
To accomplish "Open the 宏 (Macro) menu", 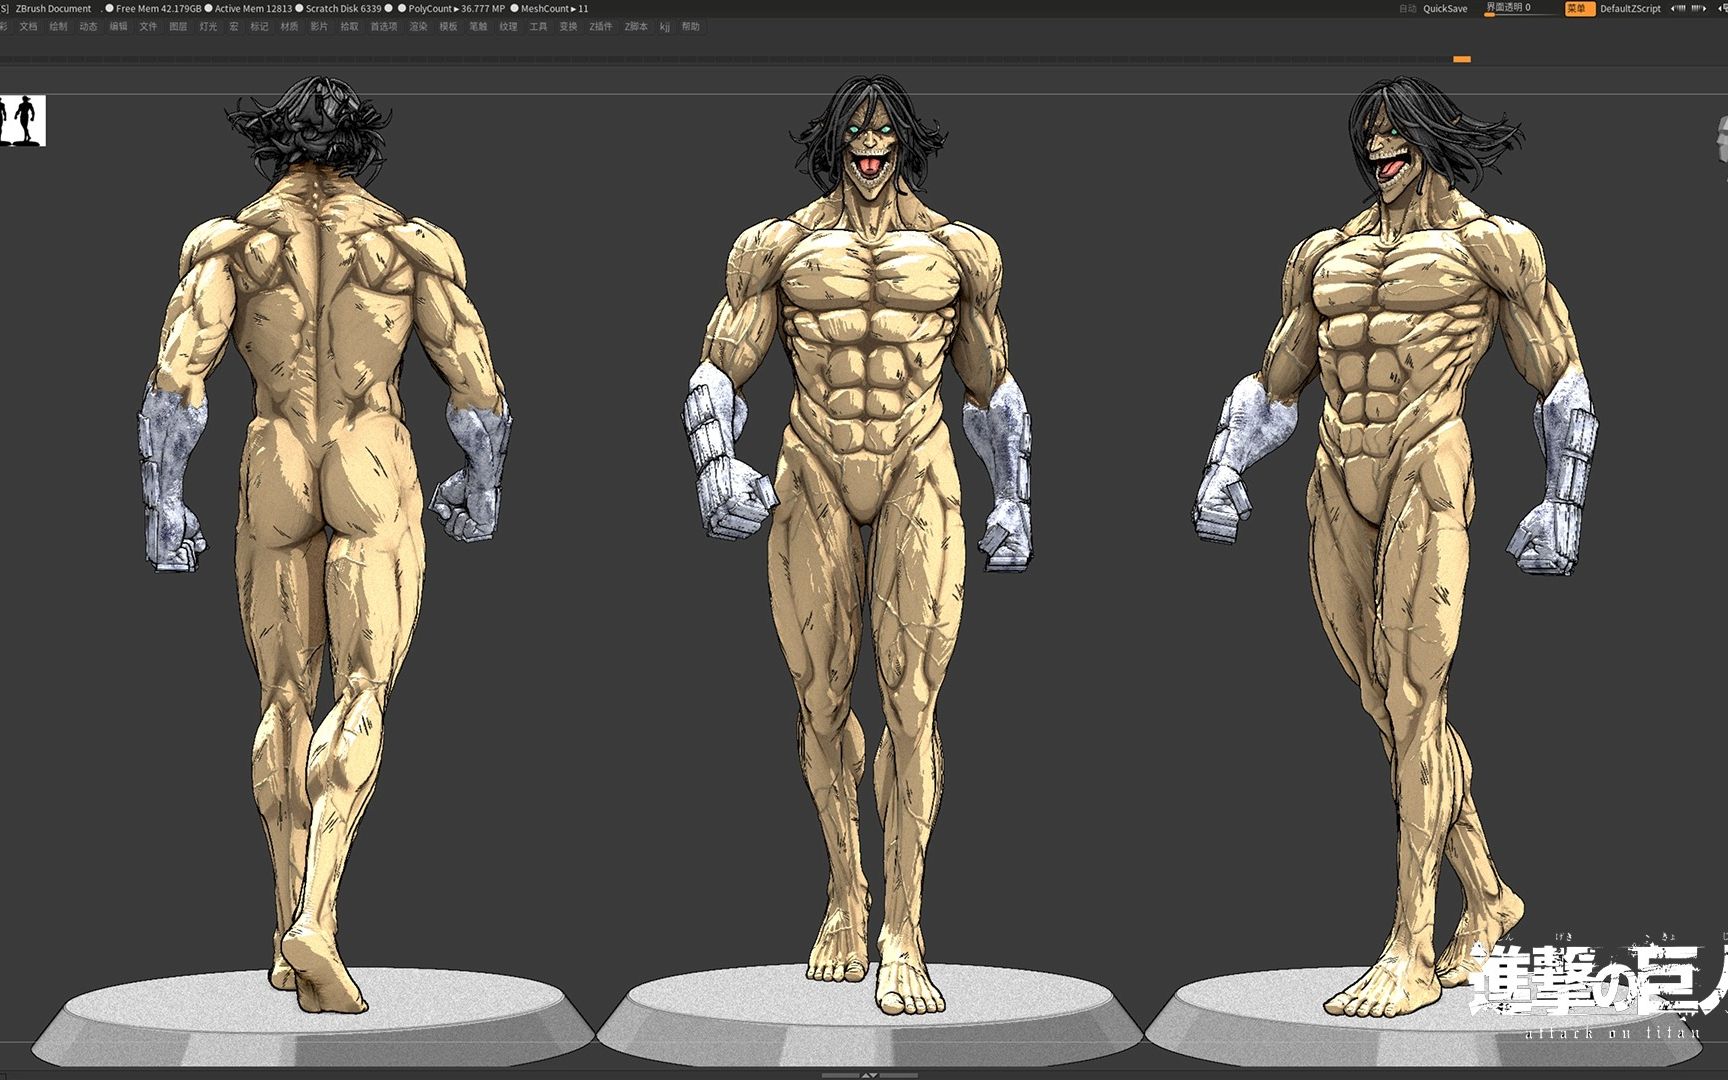I will click(234, 27).
